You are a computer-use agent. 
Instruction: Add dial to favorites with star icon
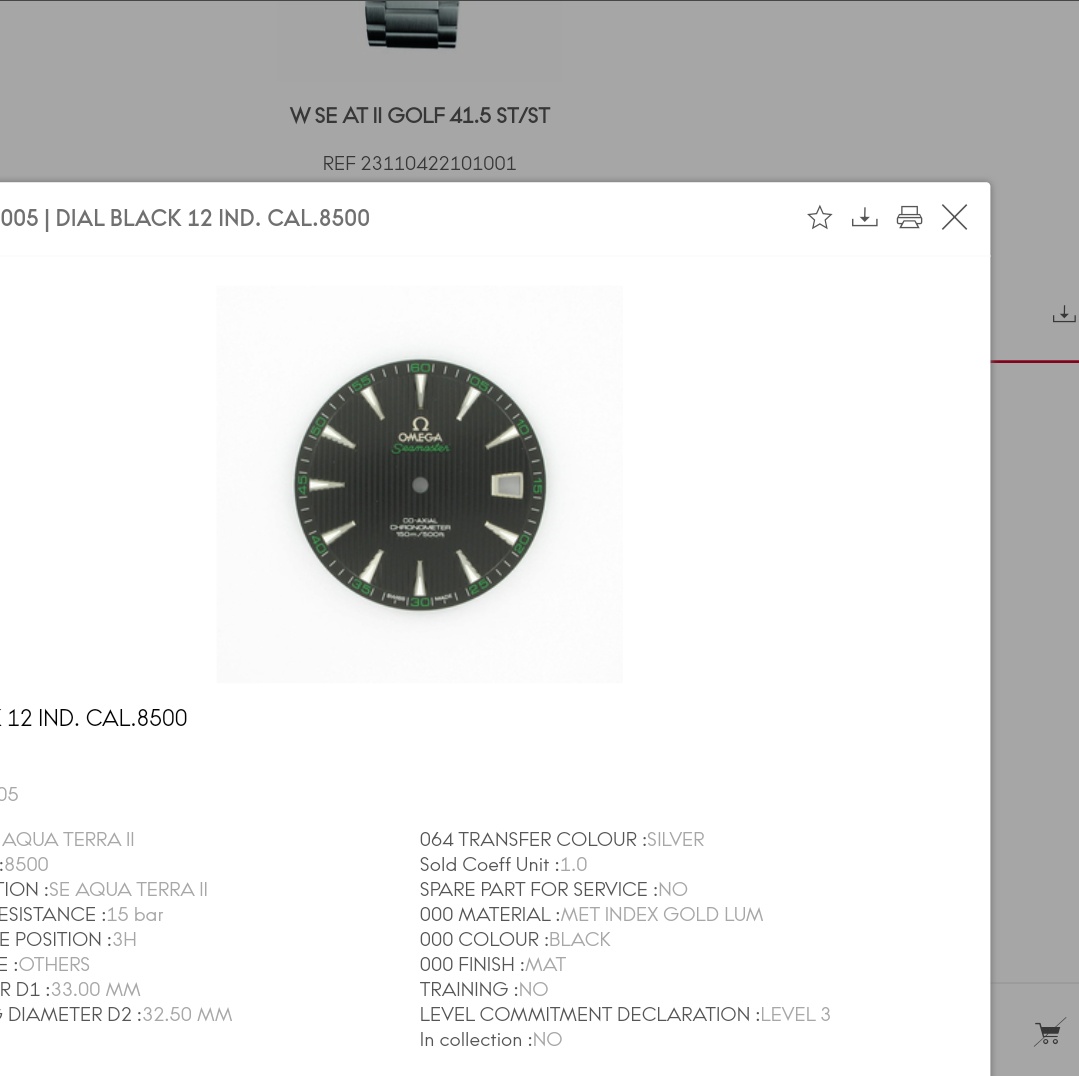point(819,217)
